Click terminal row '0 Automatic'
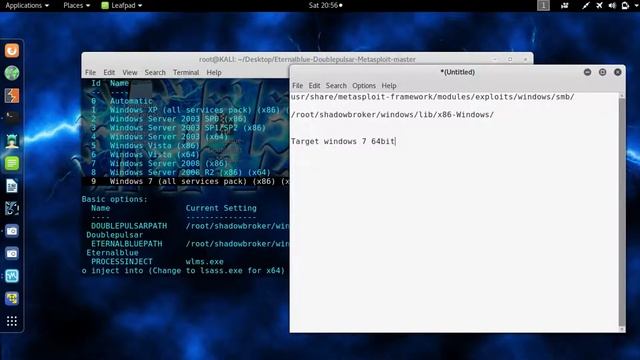Screen dimensions: 640x360 point(122,101)
